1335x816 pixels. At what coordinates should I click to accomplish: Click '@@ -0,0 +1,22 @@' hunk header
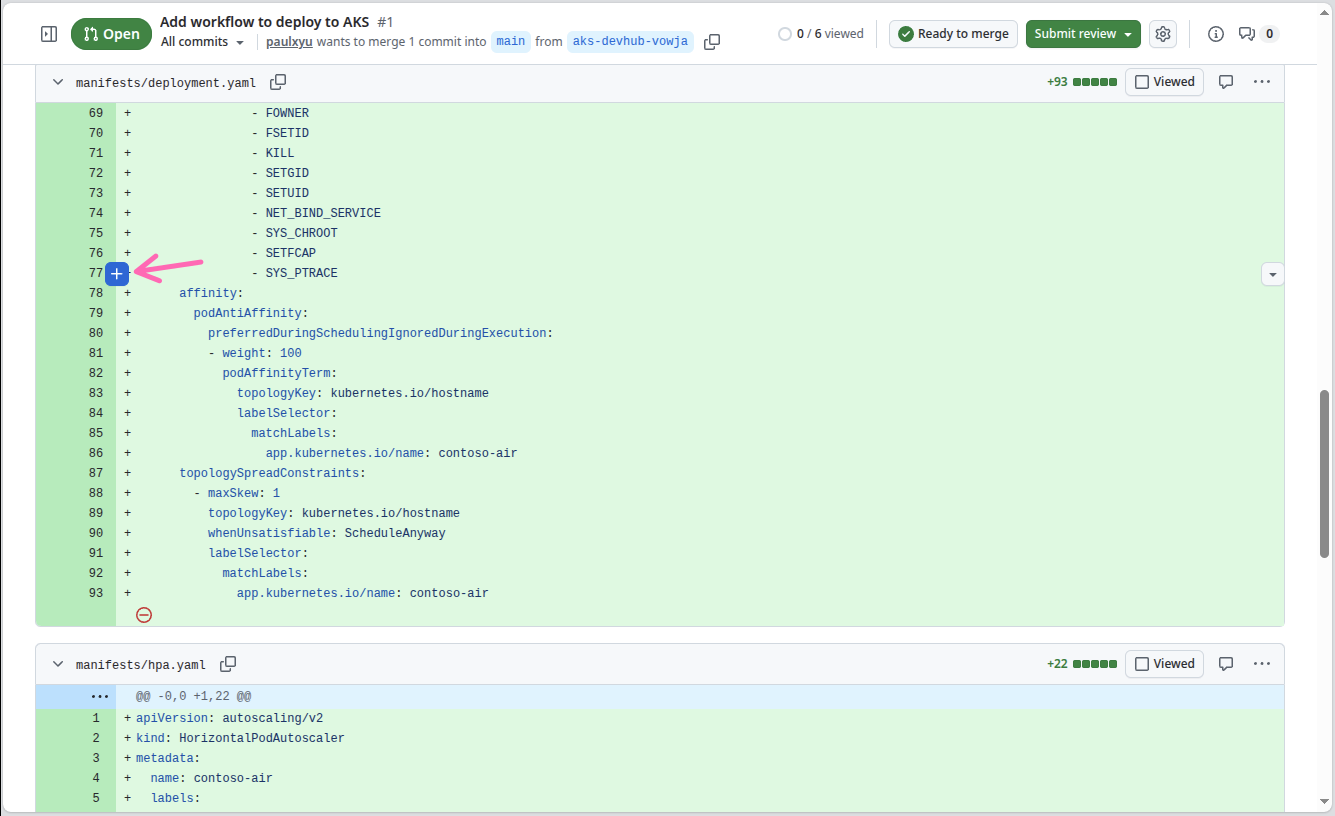coord(700,696)
